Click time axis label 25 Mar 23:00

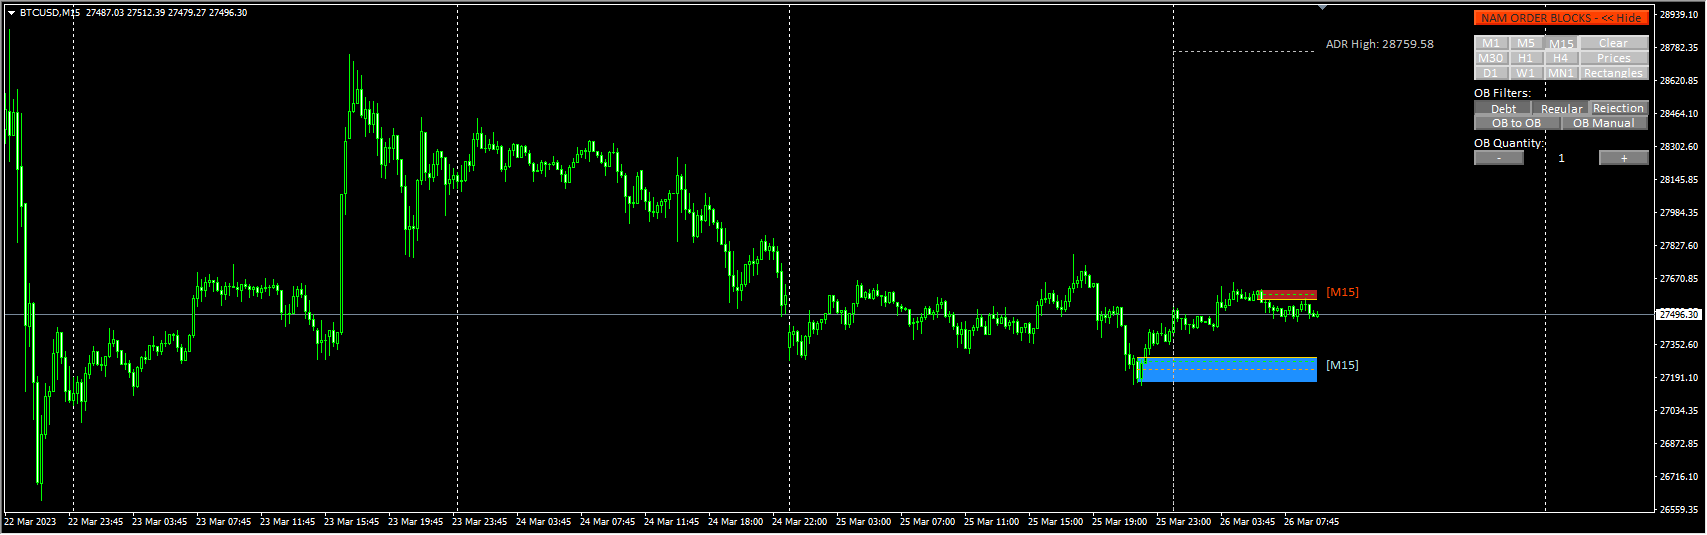1184,522
